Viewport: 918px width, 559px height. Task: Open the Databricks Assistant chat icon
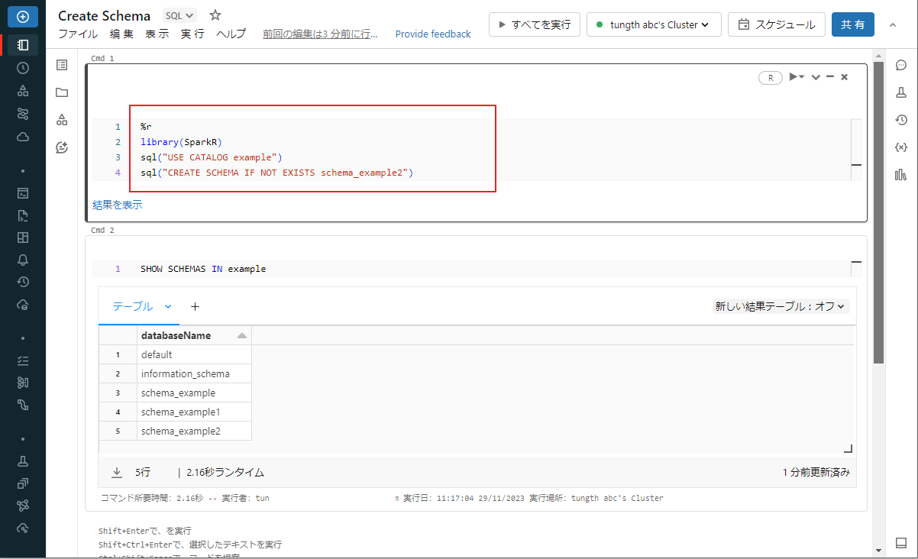62,148
